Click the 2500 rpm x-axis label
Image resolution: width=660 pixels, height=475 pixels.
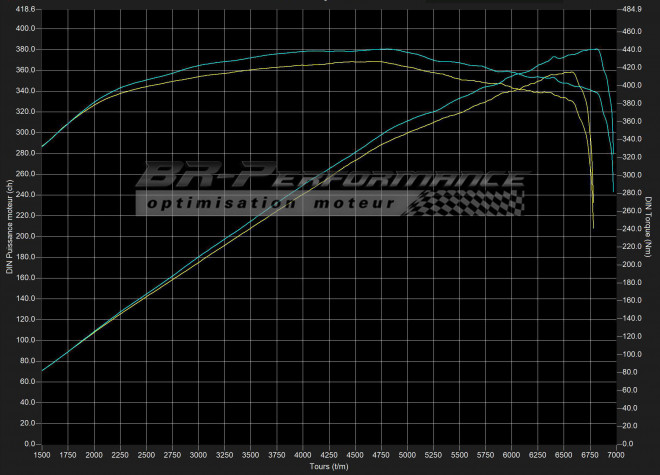click(146, 454)
